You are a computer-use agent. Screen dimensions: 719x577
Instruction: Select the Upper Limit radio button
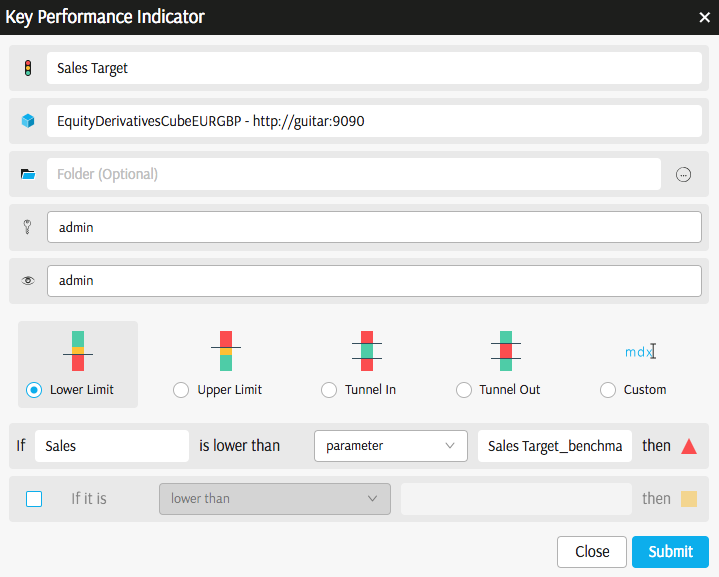tap(181, 390)
